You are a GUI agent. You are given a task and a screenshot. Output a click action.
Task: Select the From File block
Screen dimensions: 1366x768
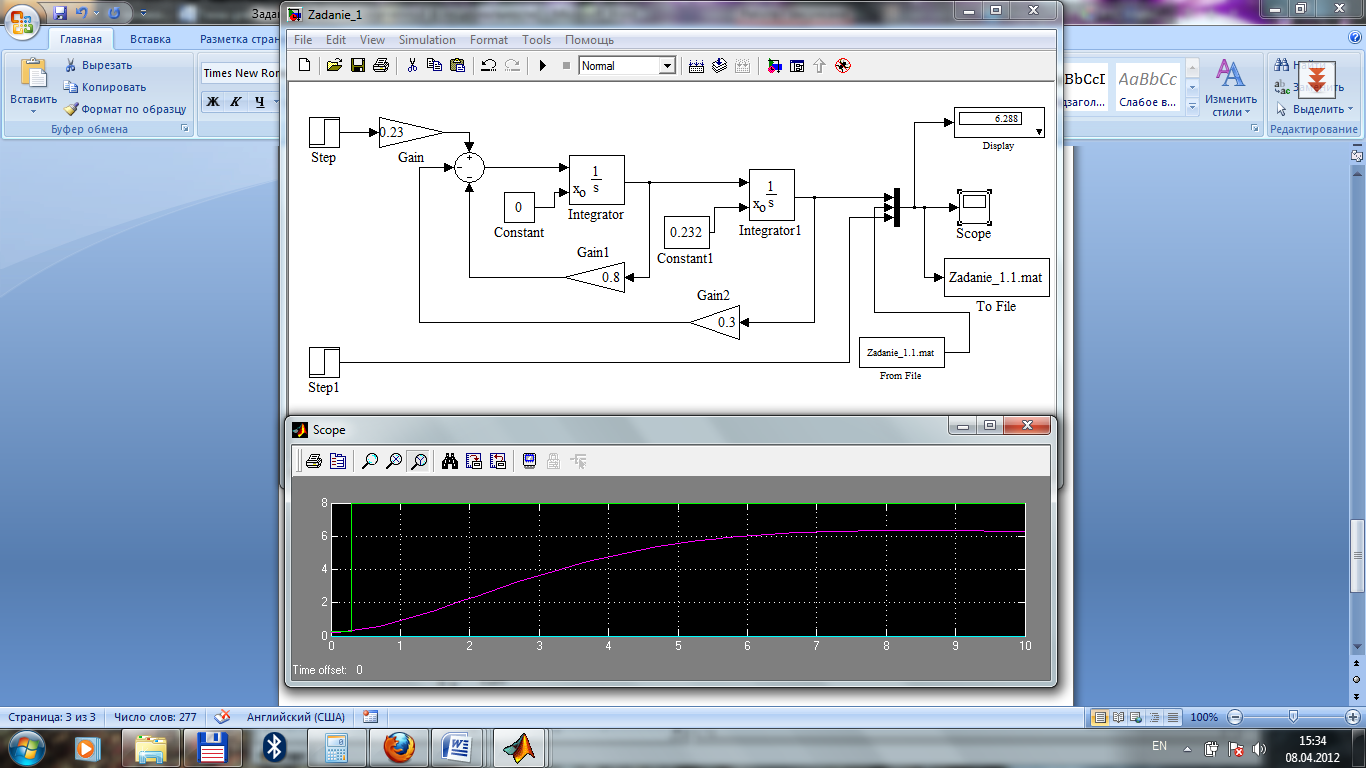tap(901, 352)
